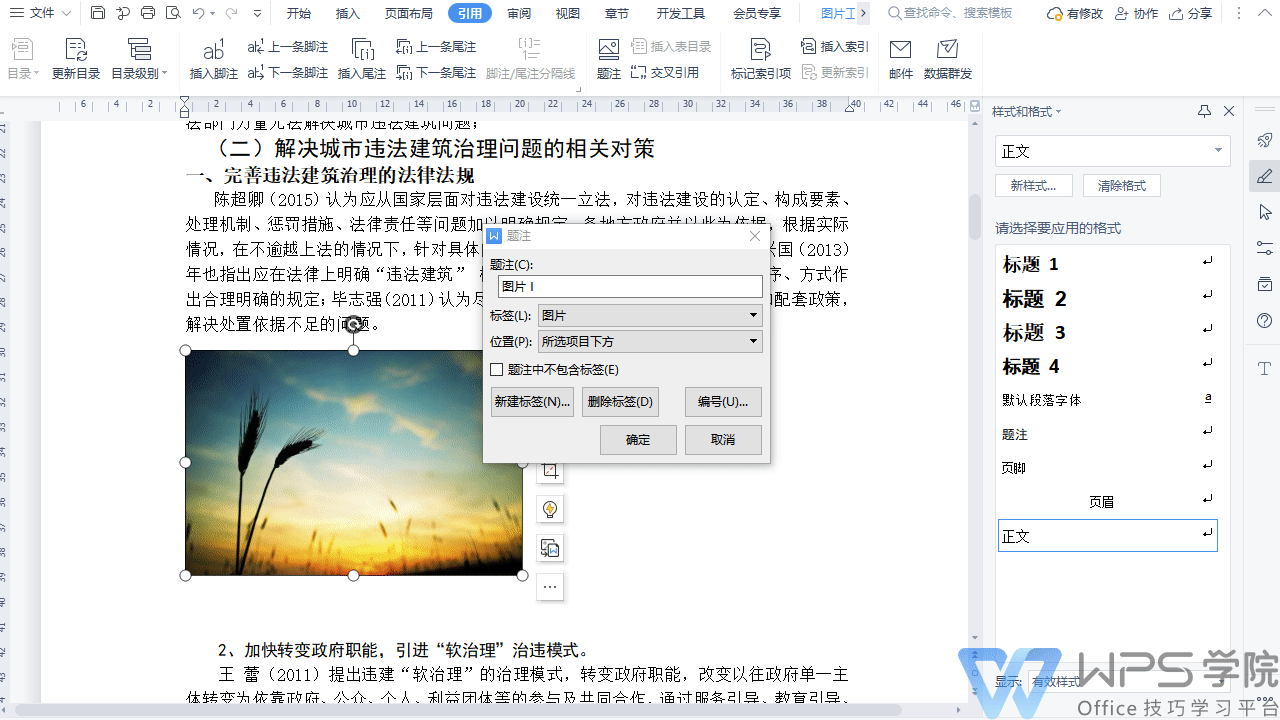The image size is (1280, 720).
Task: Click the sliders properties icon in sidebar
Action: click(x=1265, y=248)
